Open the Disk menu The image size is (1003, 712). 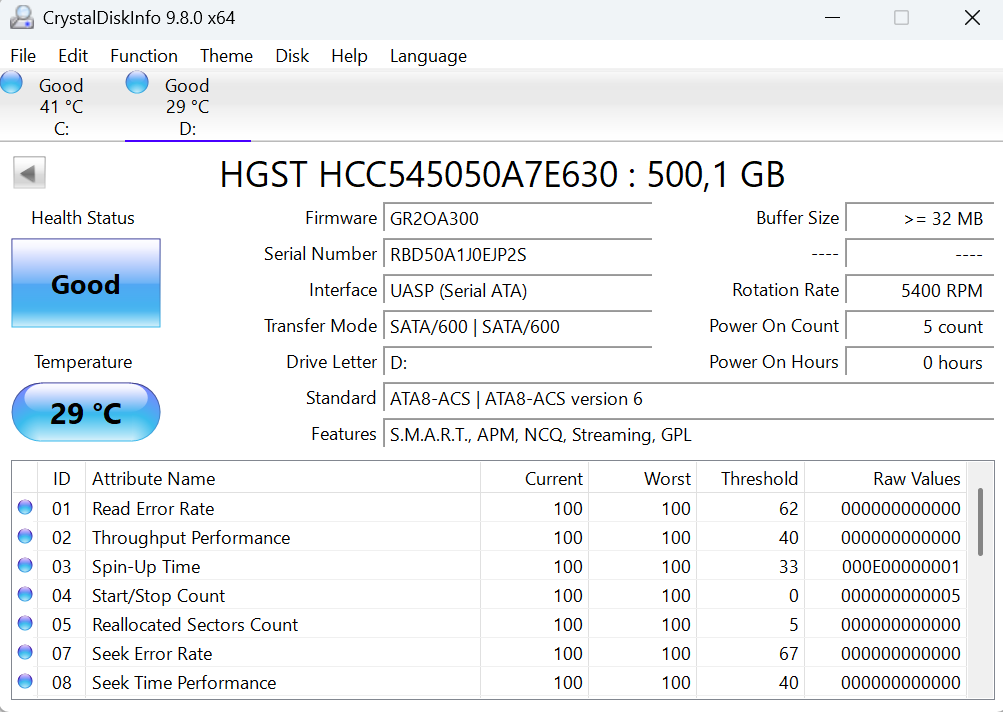pos(292,56)
